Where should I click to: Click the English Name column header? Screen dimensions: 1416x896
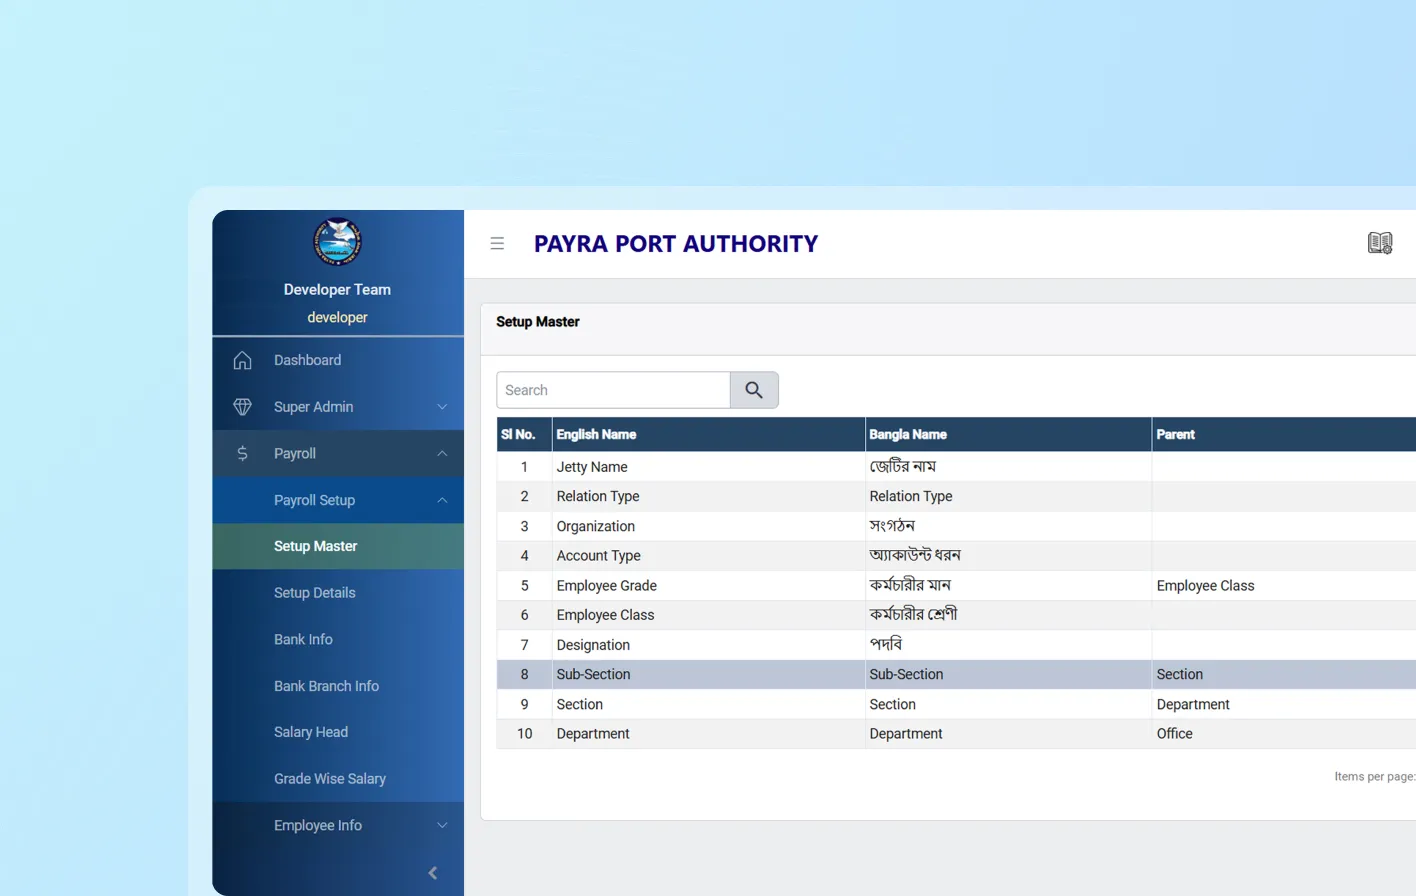pos(597,435)
